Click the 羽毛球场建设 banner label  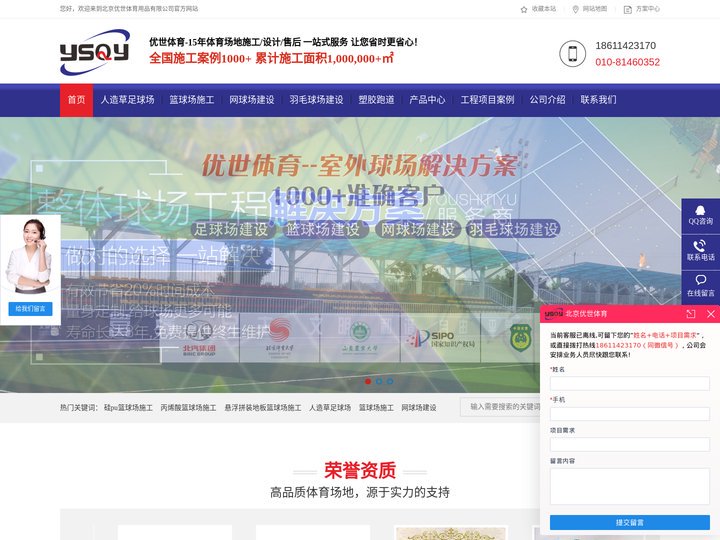click(513, 229)
